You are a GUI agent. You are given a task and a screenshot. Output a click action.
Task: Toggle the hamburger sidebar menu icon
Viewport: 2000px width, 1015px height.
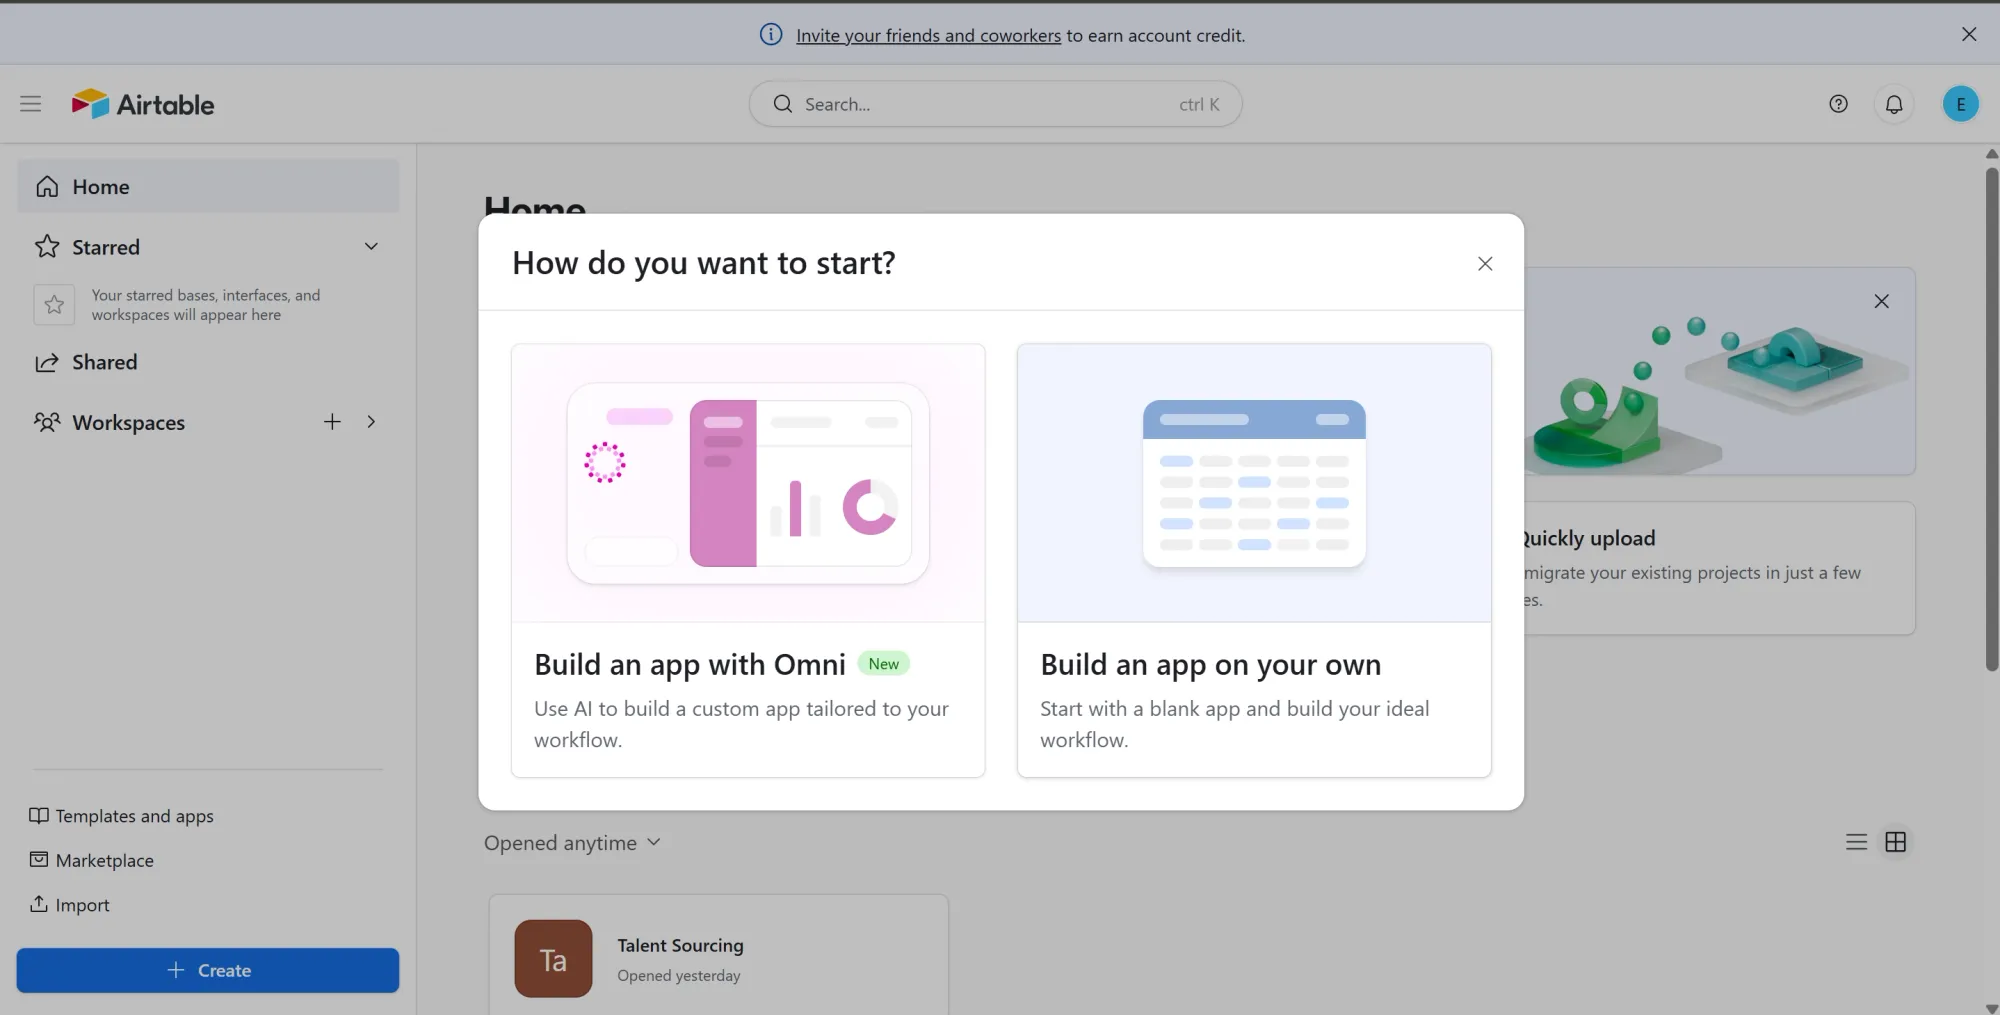coord(31,104)
